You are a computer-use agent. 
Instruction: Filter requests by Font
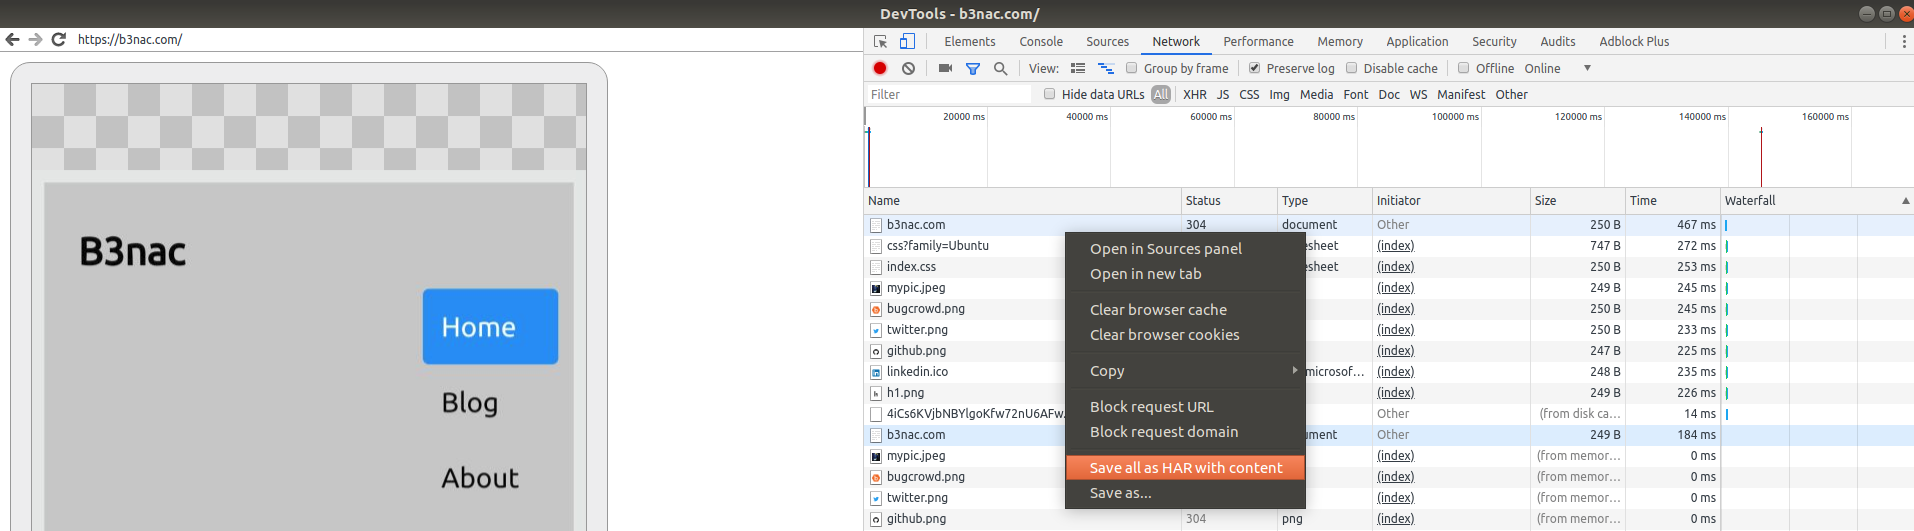(x=1356, y=95)
